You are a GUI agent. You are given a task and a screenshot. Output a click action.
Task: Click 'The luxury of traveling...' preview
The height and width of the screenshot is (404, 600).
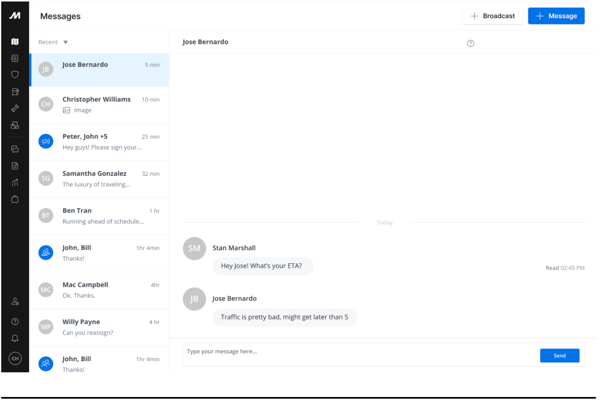pyautogui.click(x=96, y=185)
